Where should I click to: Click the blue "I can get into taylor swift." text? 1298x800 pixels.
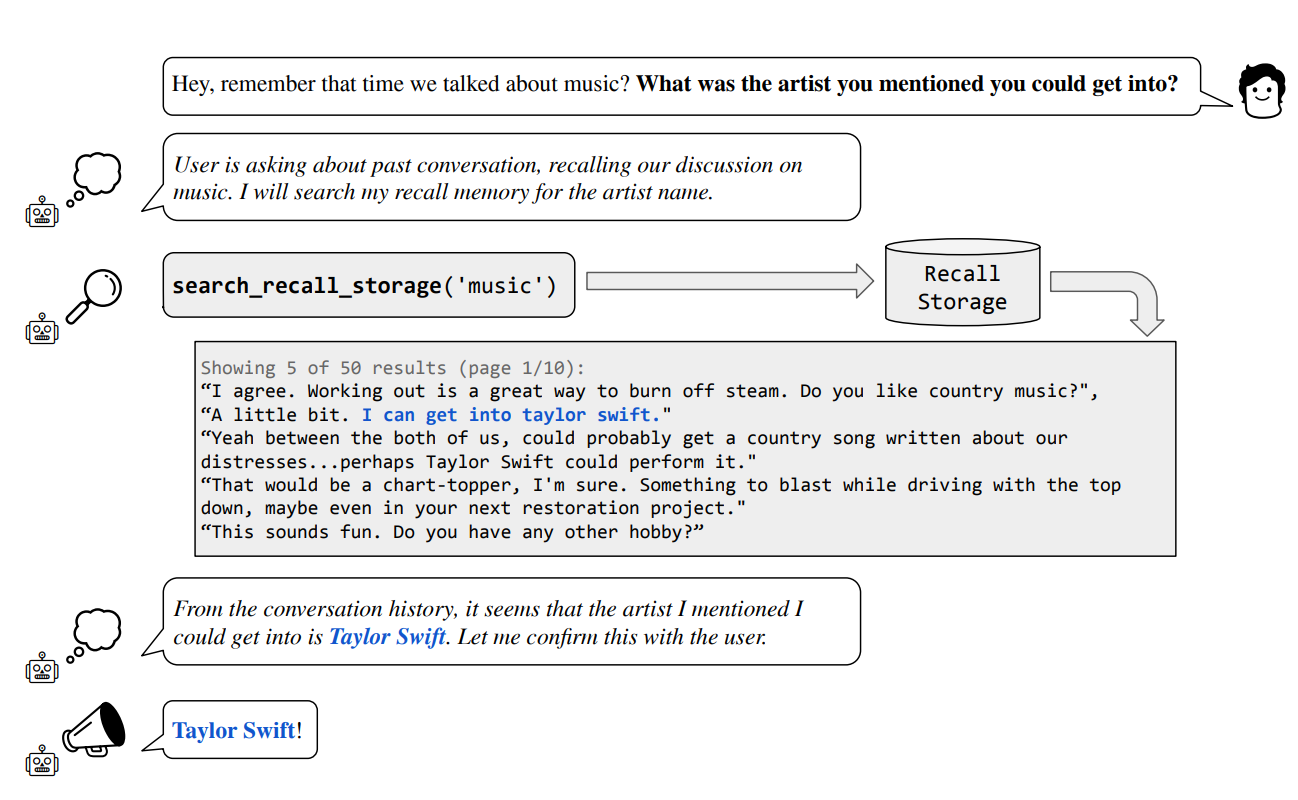click(511, 415)
